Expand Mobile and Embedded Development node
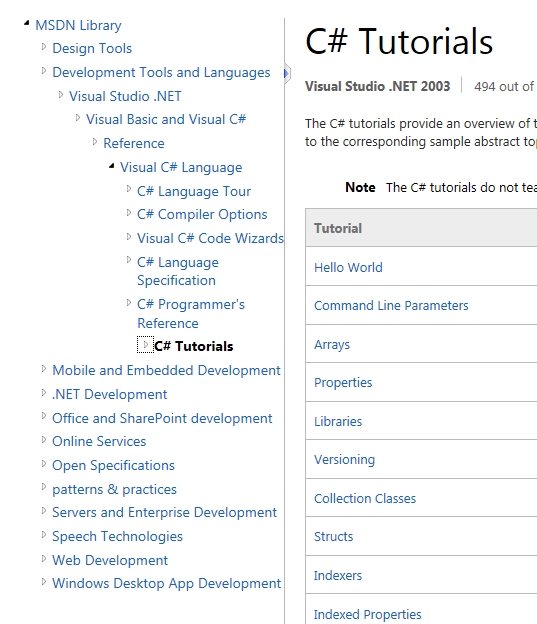Screen dimensions: 537x624 (x=44, y=369)
